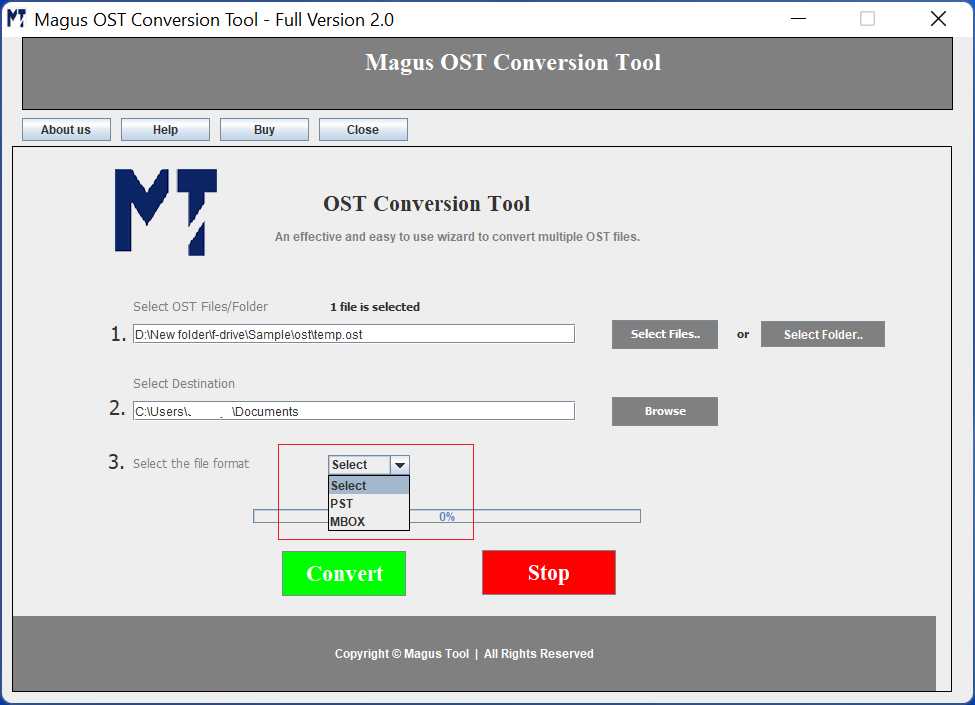Viewport: 975px width, 705px height.
Task: Open the About us page
Action: click(x=66, y=130)
